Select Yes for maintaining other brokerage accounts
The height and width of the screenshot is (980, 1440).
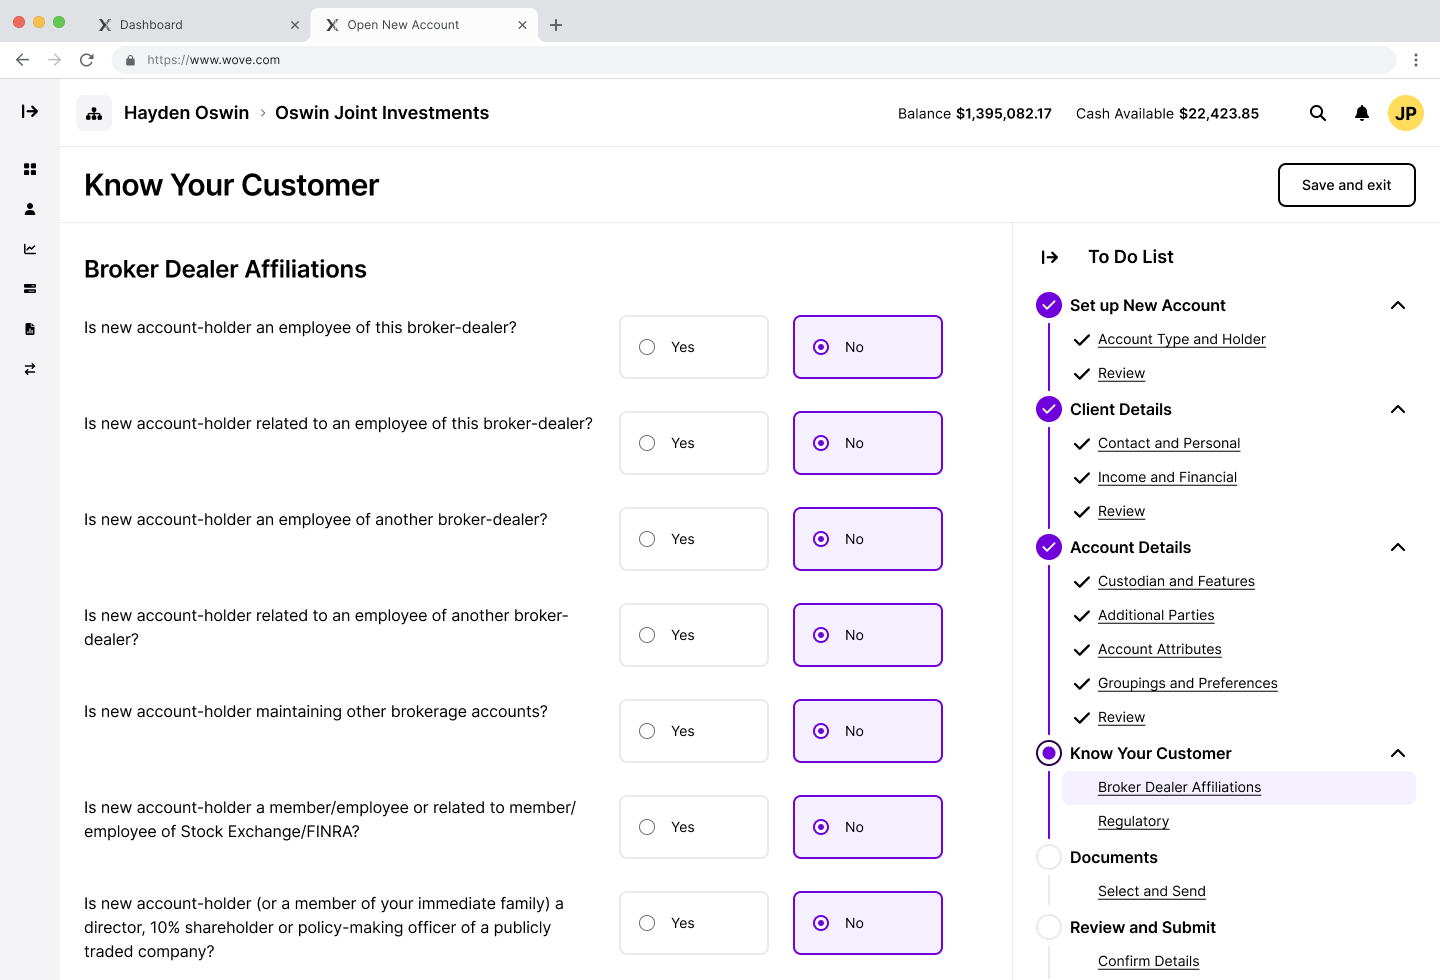click(693, 731)
